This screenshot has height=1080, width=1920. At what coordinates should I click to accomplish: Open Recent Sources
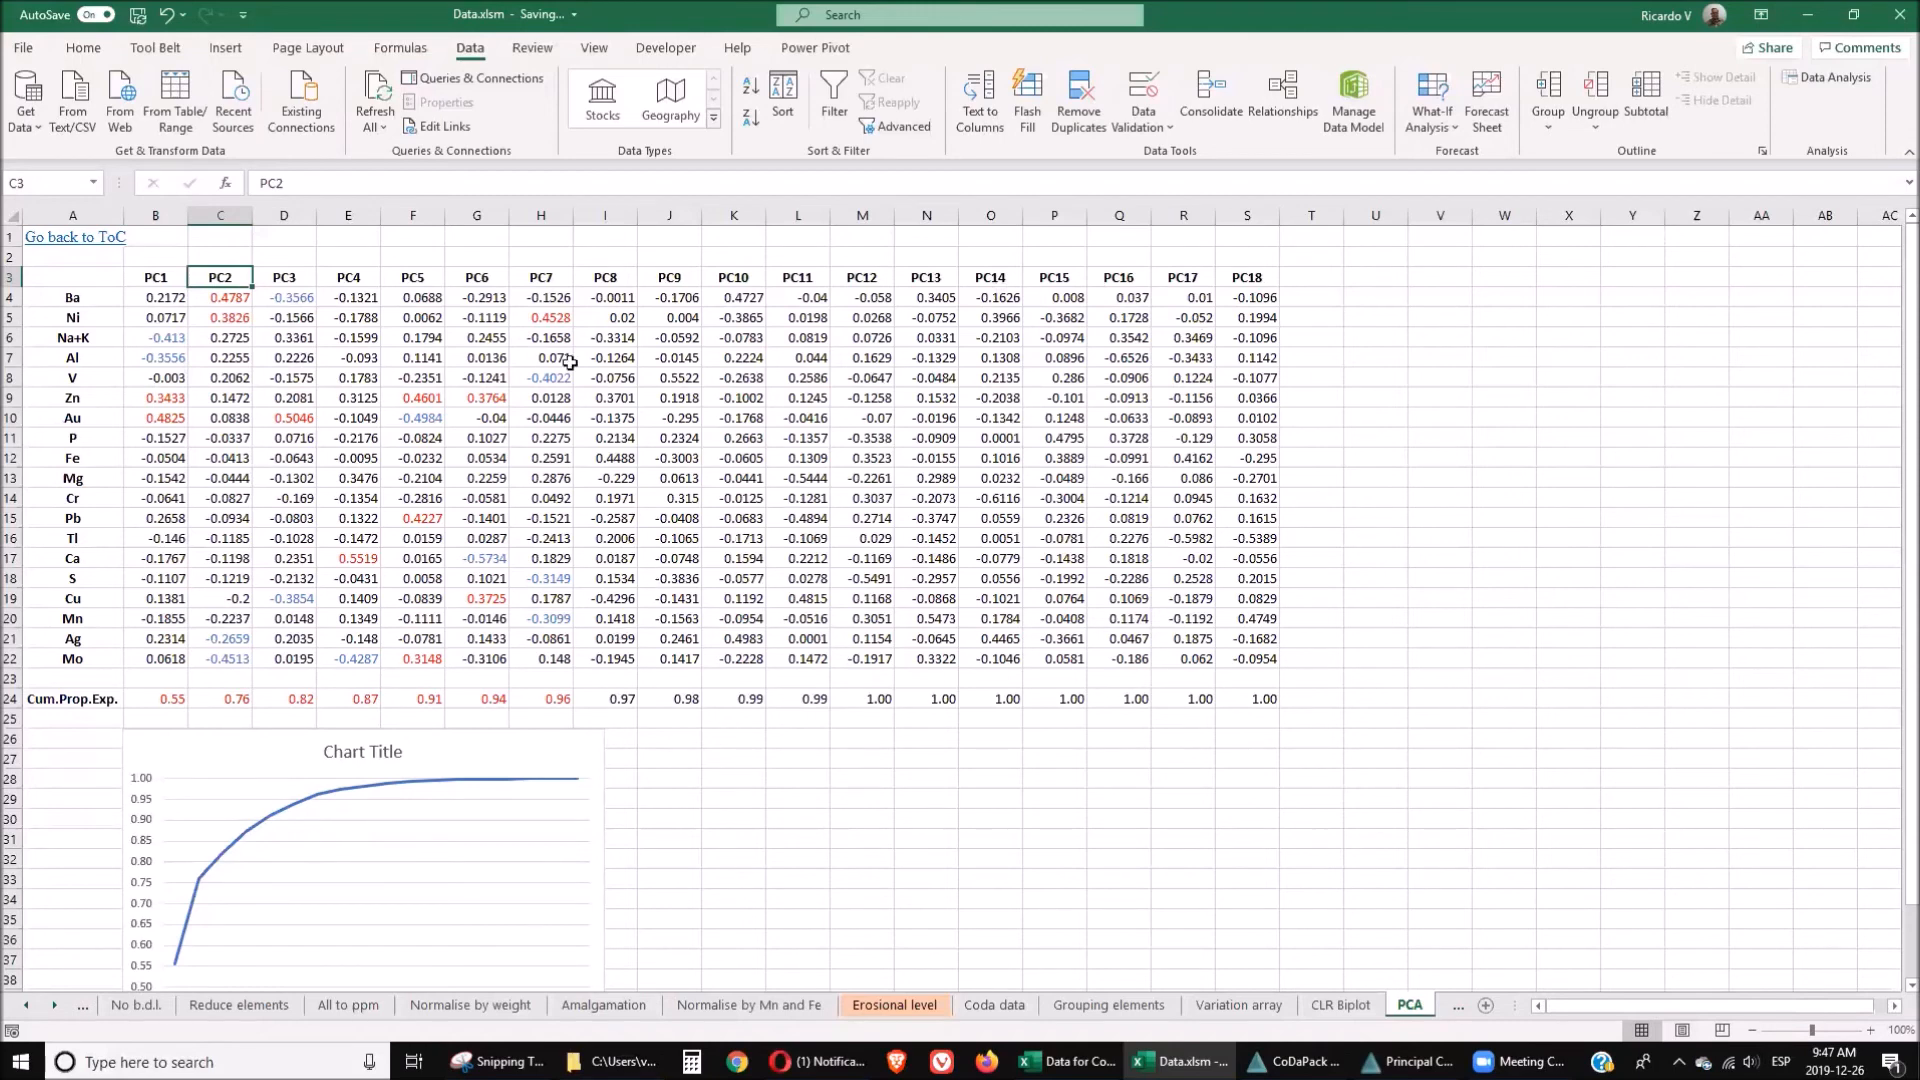point(233,101)
